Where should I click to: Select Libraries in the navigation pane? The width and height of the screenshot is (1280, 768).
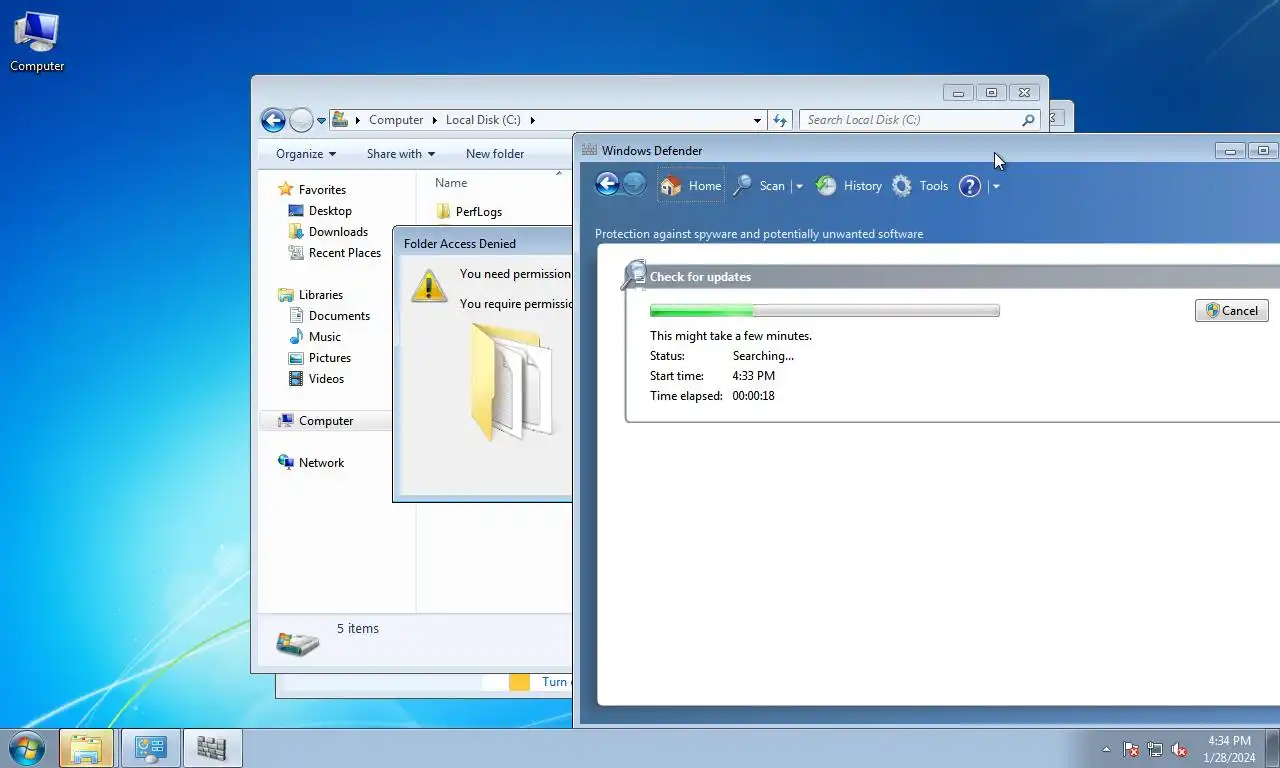click(x=321, y=294)
